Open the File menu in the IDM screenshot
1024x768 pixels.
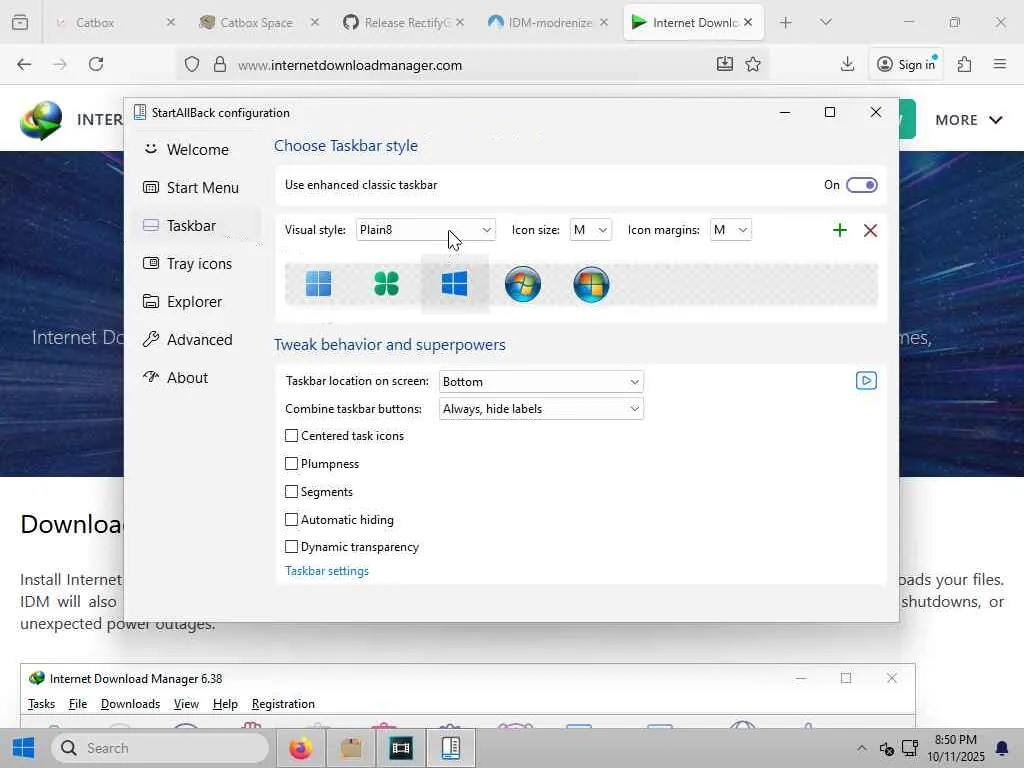point(78,704)
